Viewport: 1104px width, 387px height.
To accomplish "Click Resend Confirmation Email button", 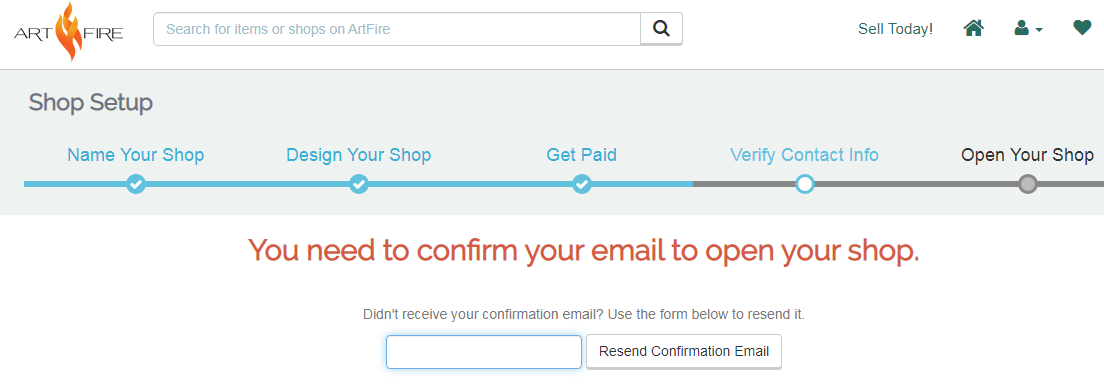I will [684, 351].
